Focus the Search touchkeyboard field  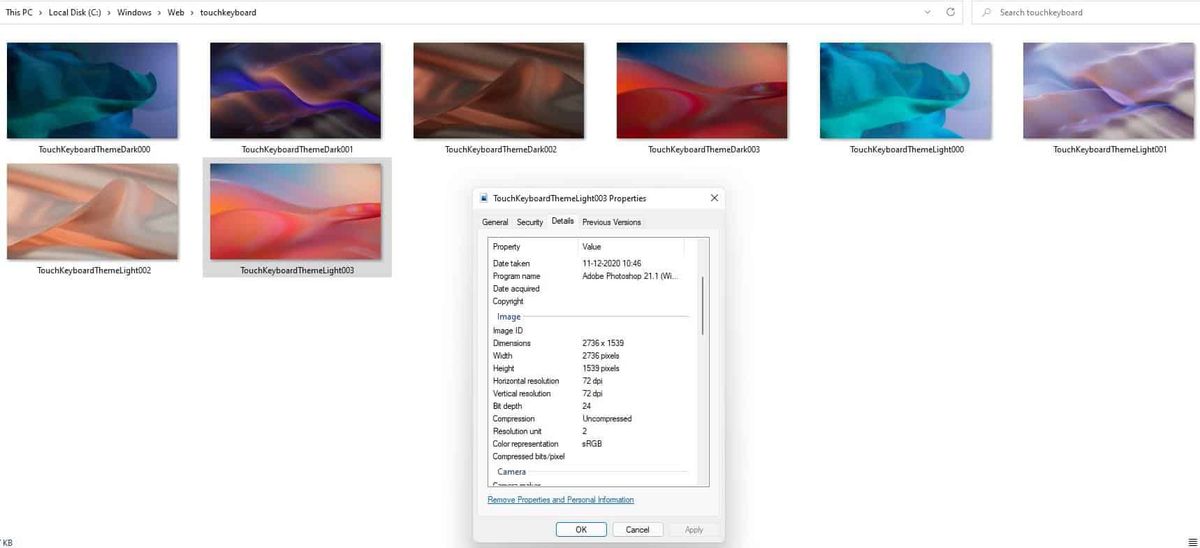click(x=1085, y=12)
